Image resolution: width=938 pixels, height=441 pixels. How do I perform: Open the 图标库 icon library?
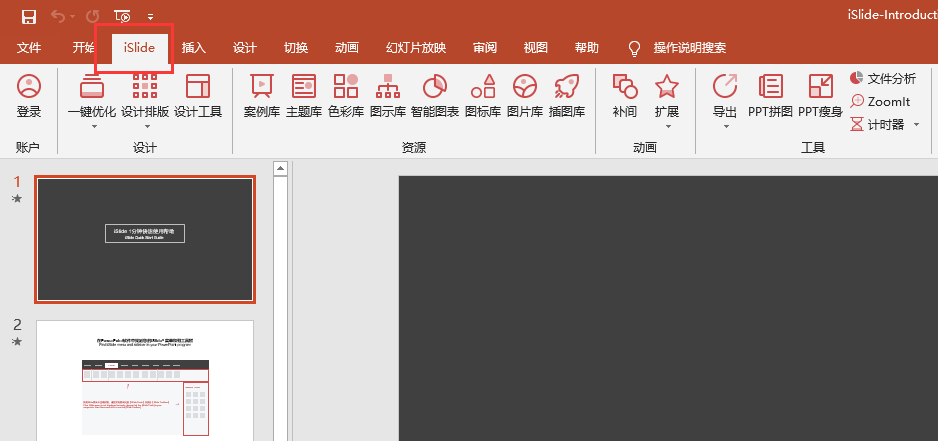coord(482,95)
